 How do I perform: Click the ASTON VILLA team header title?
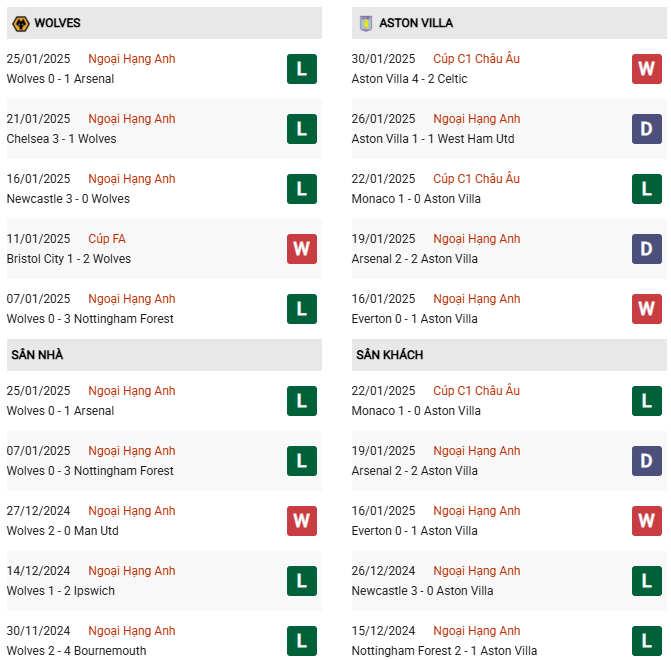point(415,23)
